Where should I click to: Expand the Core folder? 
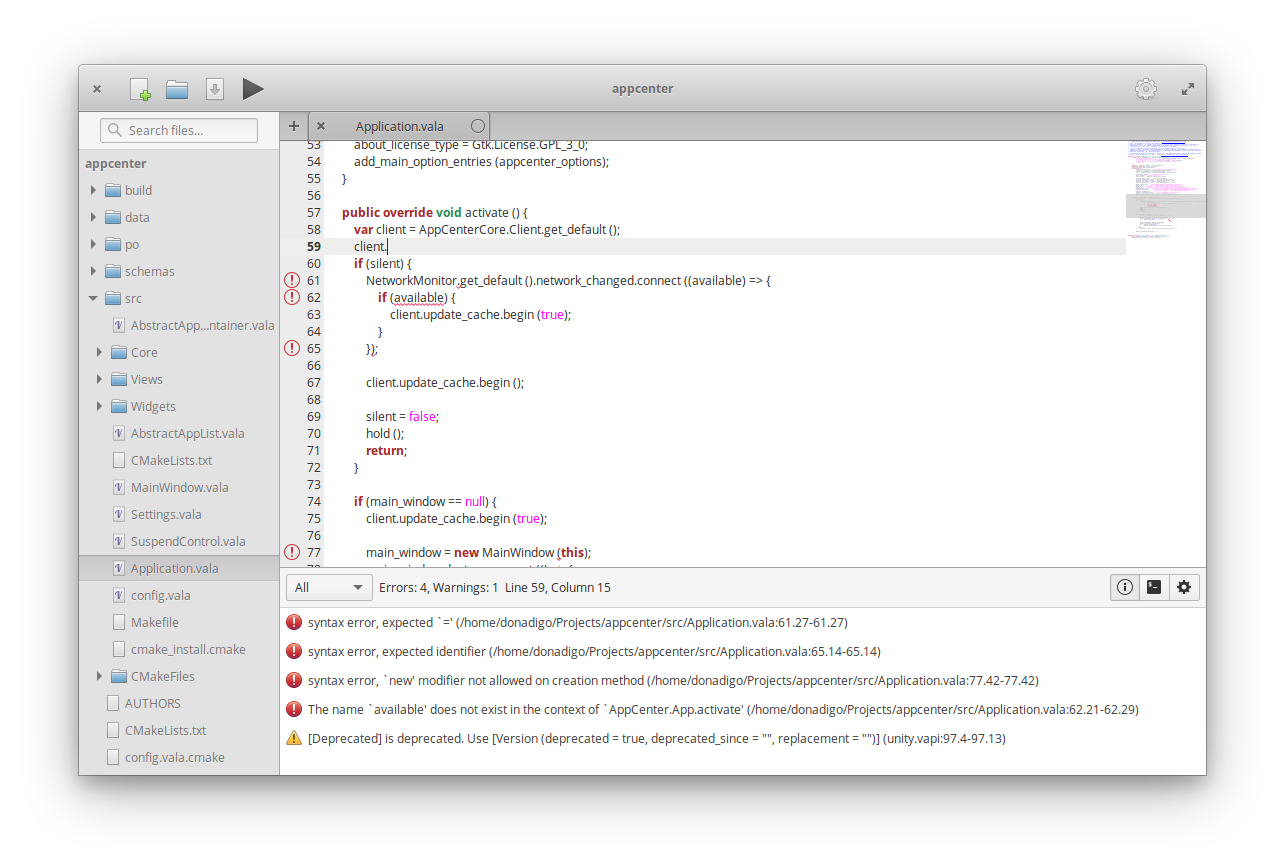(x=99, y=352)
